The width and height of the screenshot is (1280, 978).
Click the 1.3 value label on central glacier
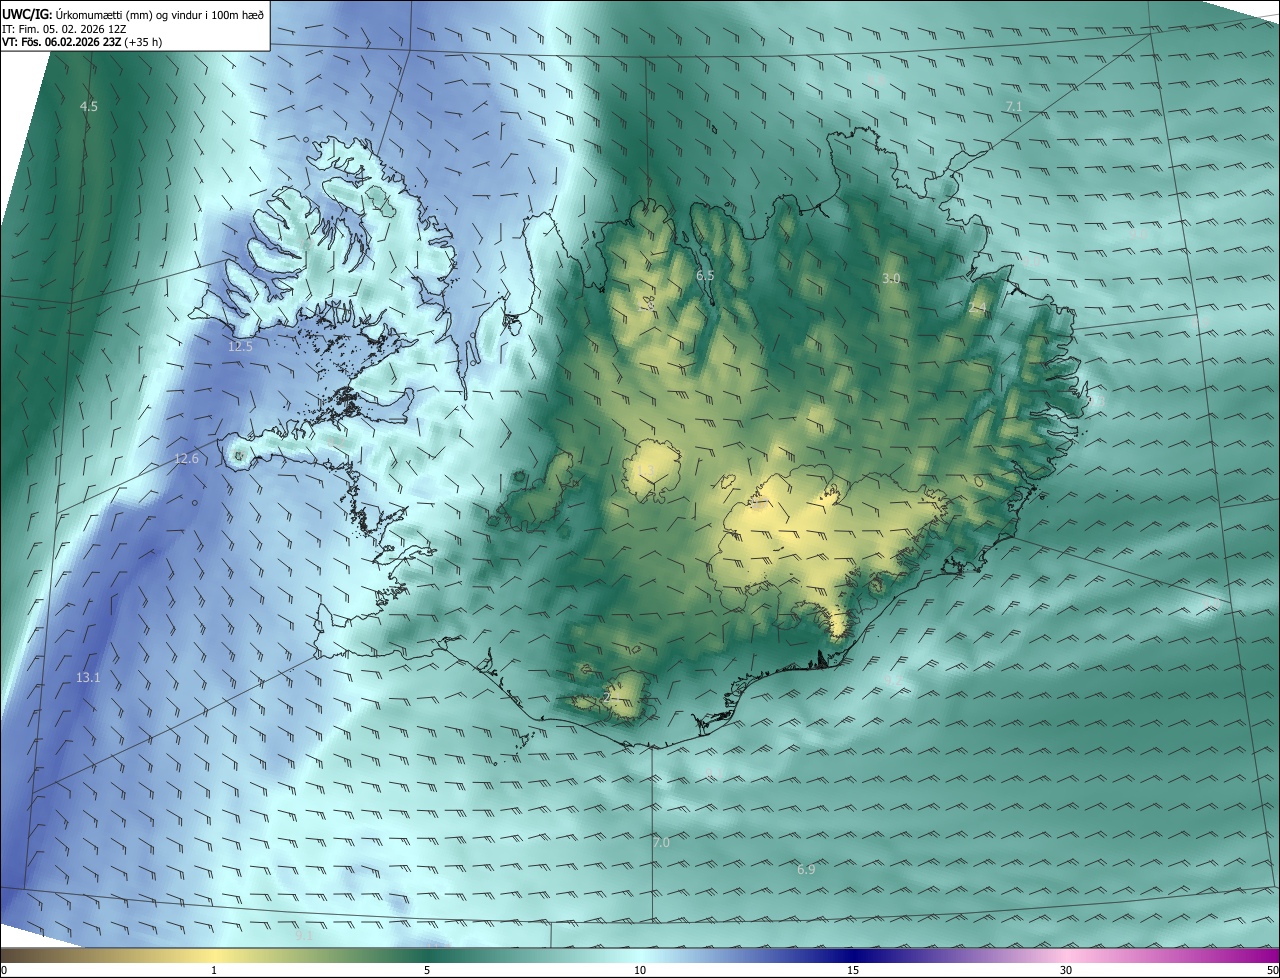(646, 471)
